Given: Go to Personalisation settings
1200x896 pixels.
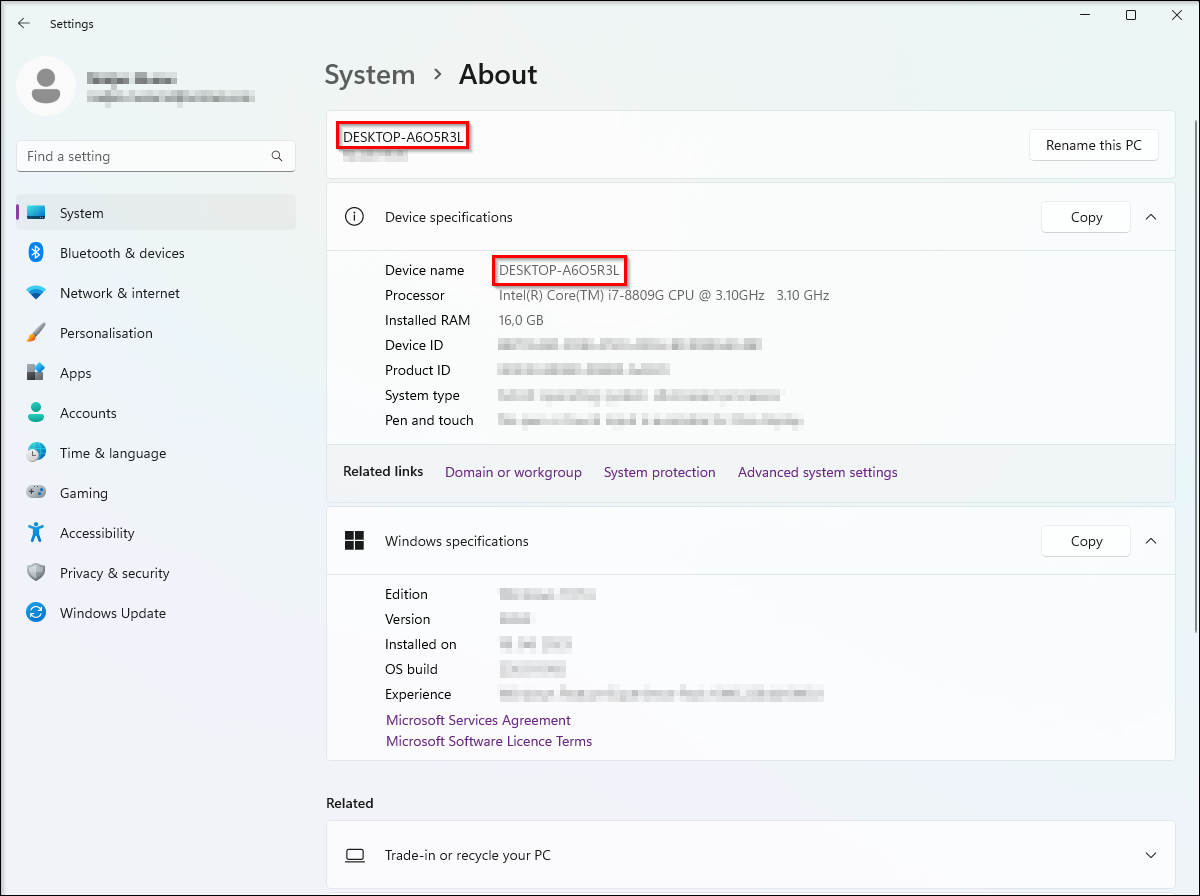Looking at the screenshot, I should click(106, 333).
